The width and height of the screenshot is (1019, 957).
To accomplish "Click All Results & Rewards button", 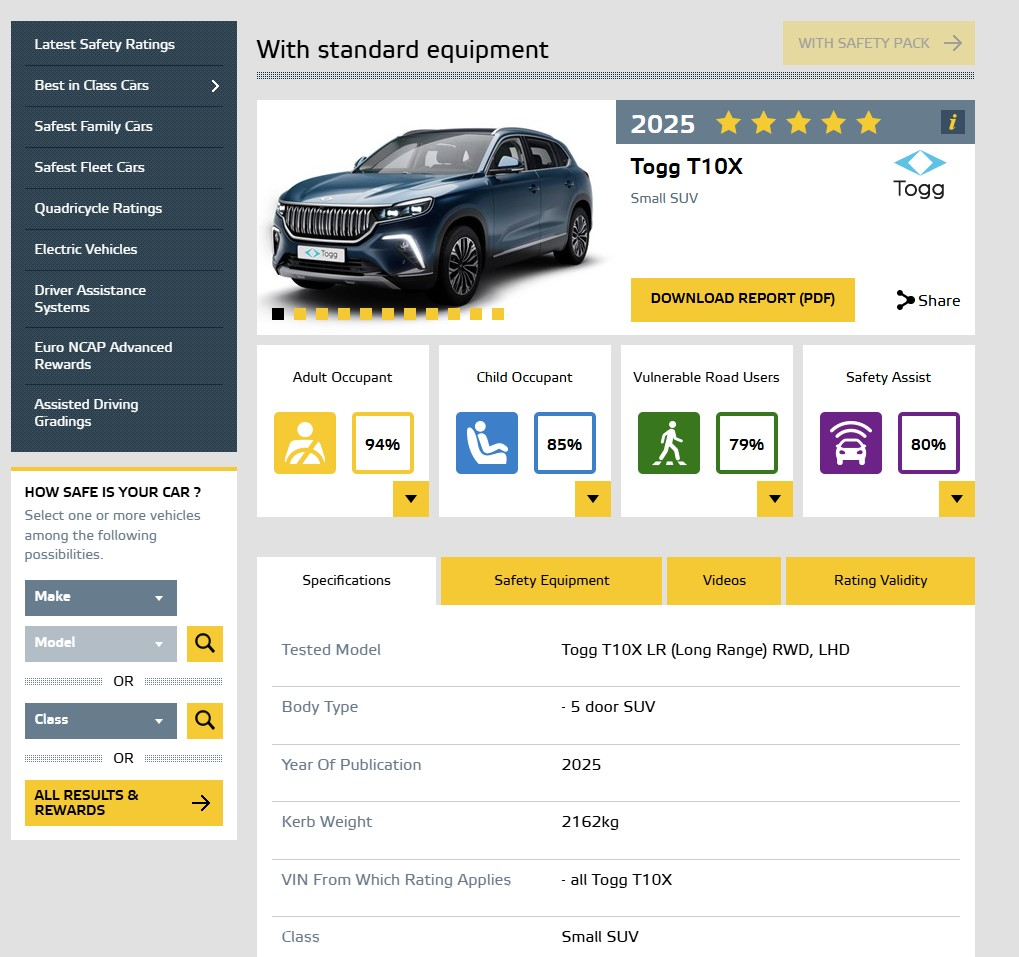I will point(123,803).
